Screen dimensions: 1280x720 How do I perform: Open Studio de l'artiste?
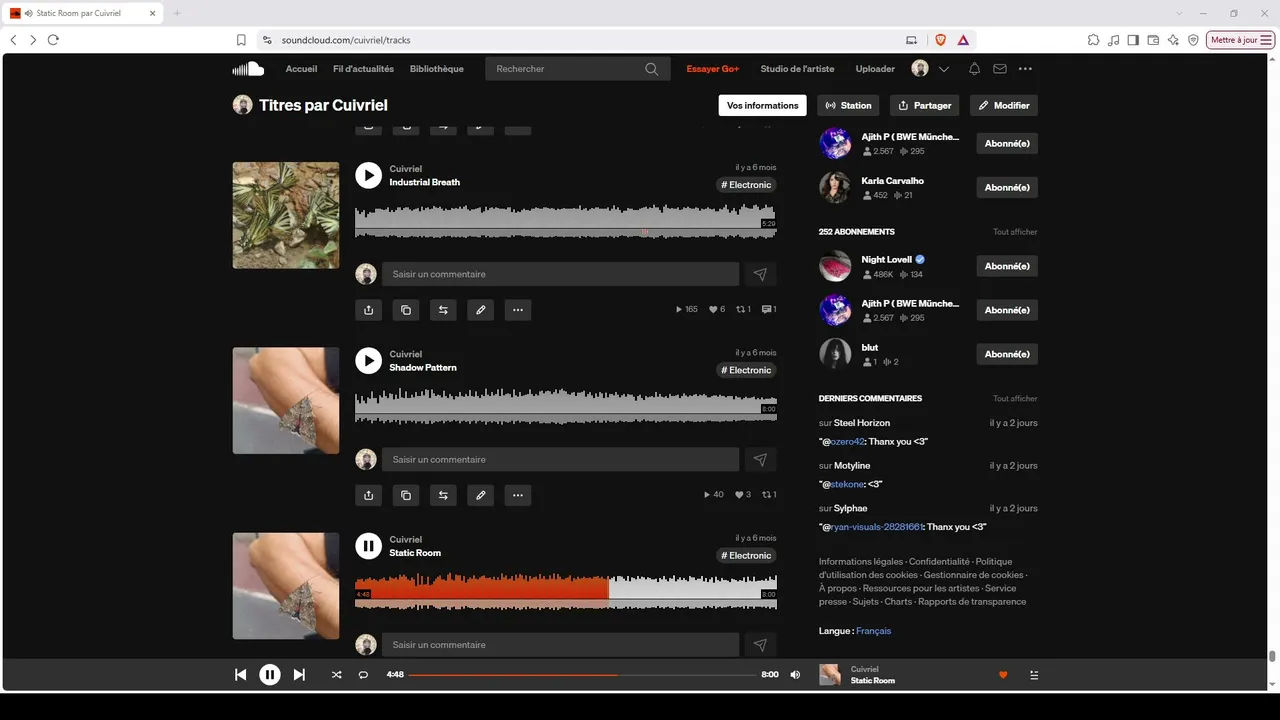797,69
